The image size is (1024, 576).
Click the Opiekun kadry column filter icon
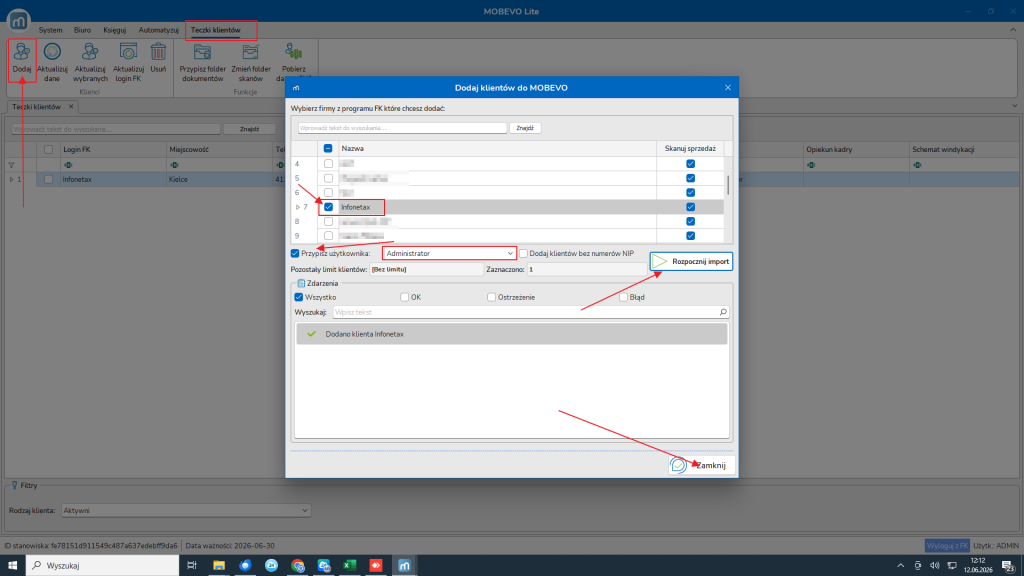tap(810, 165)
